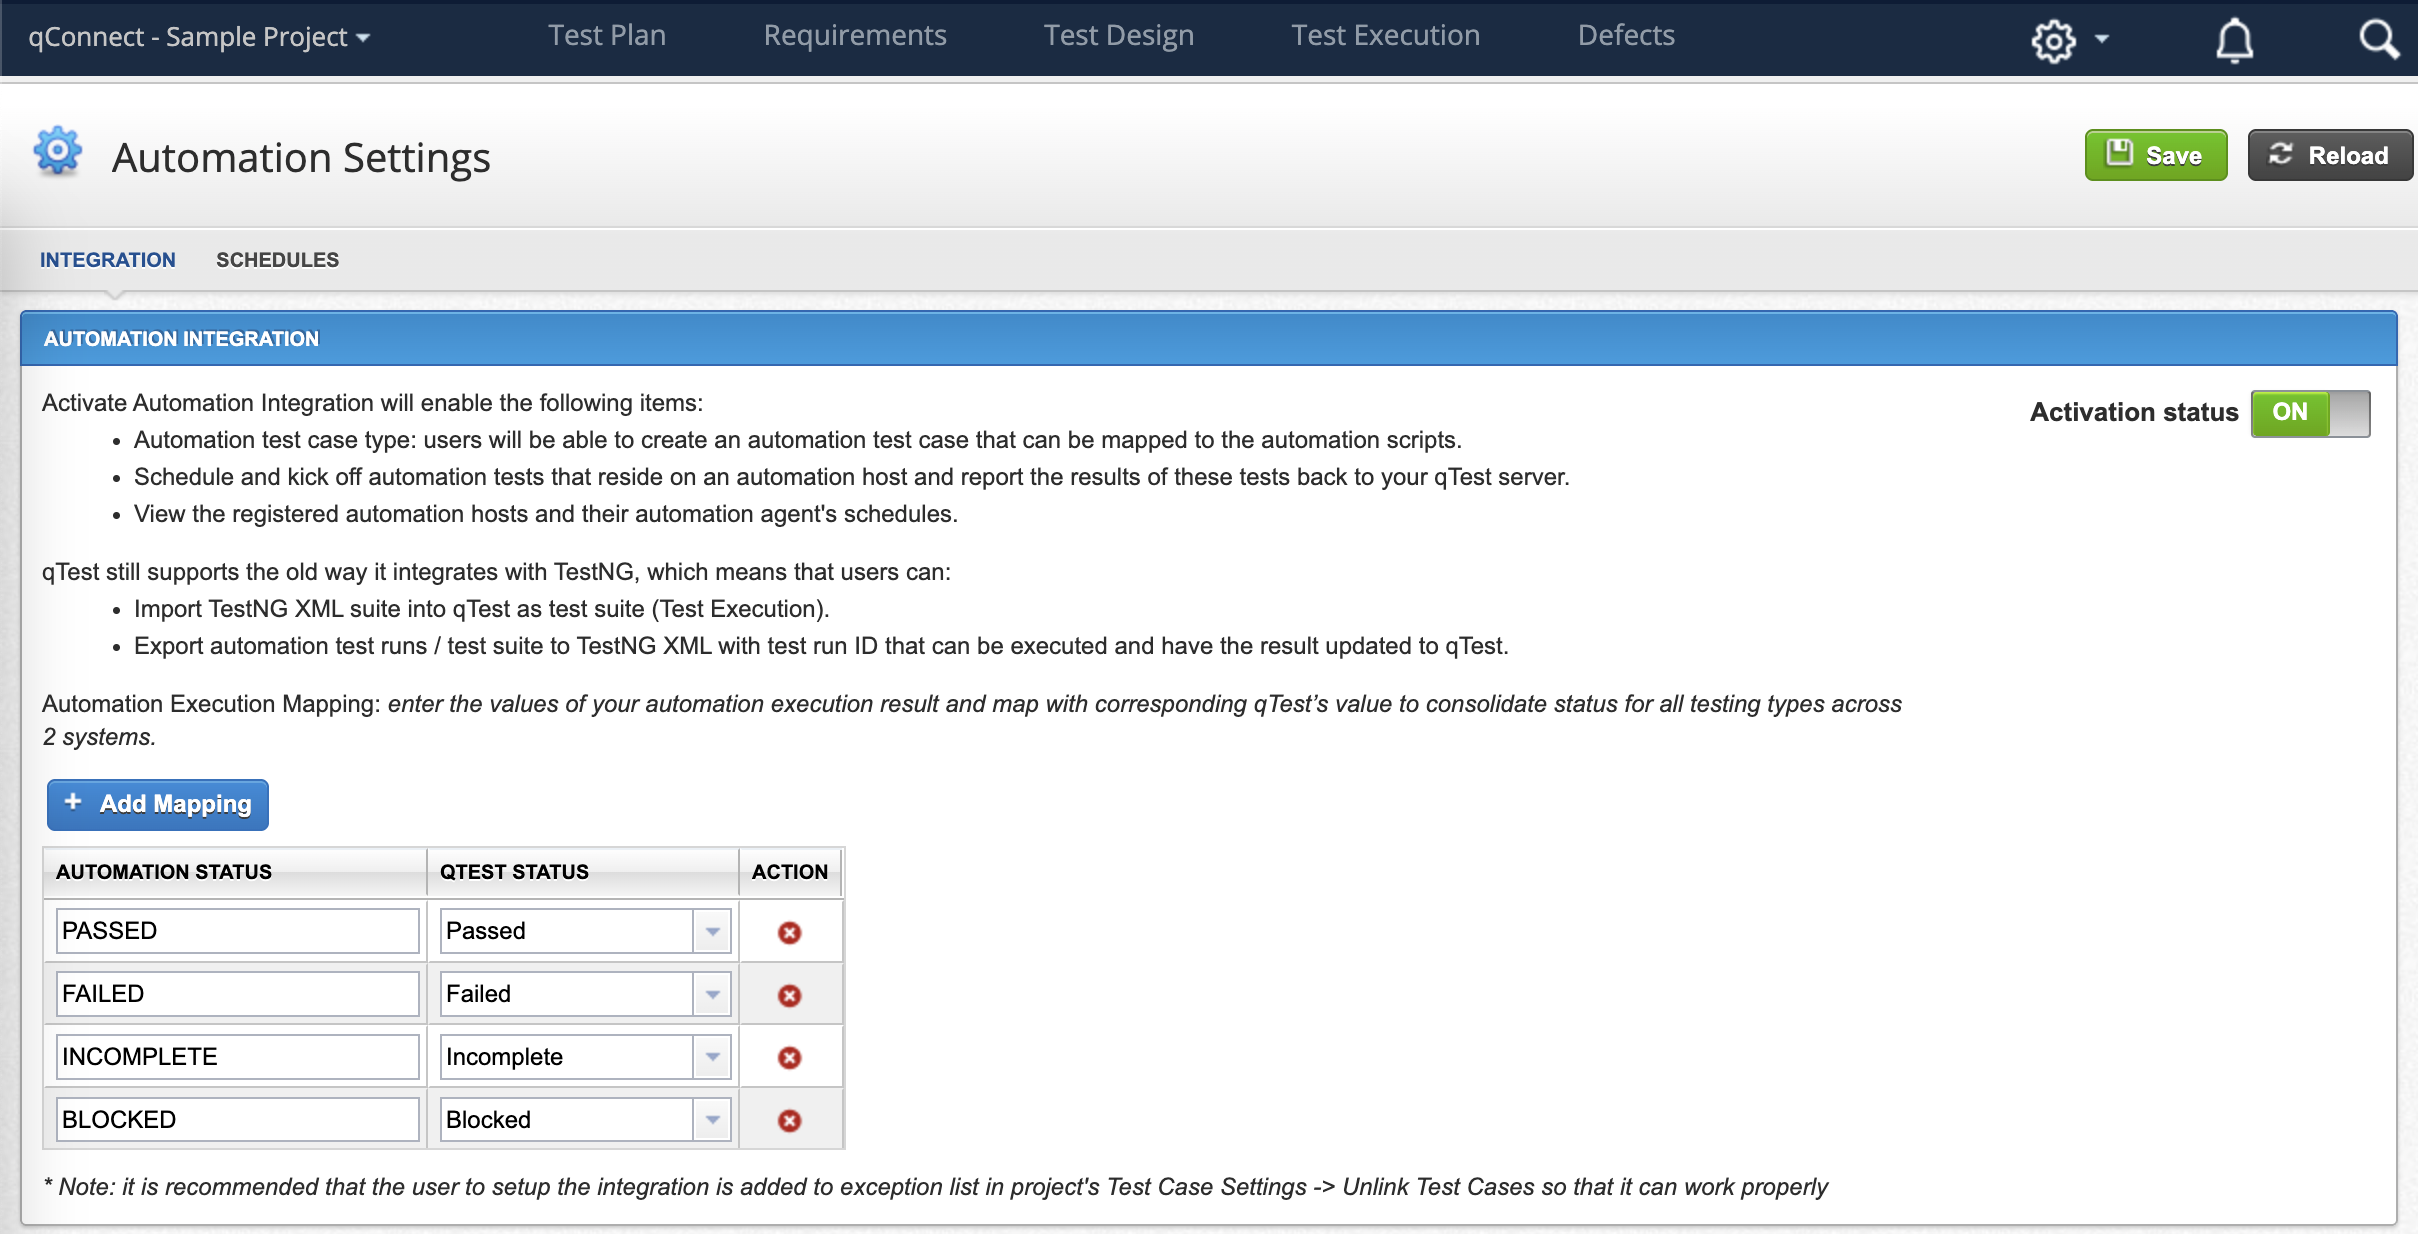Click the Save button icon
This screenshot has height=1234, width=2418.
pos(2122,154)
